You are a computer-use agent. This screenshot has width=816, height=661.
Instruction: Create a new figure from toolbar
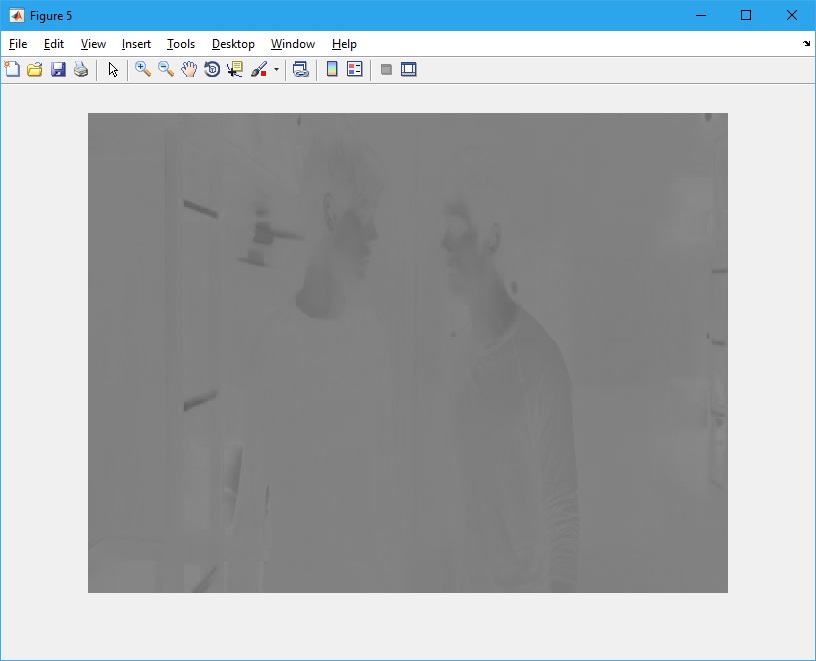point(12,69)
